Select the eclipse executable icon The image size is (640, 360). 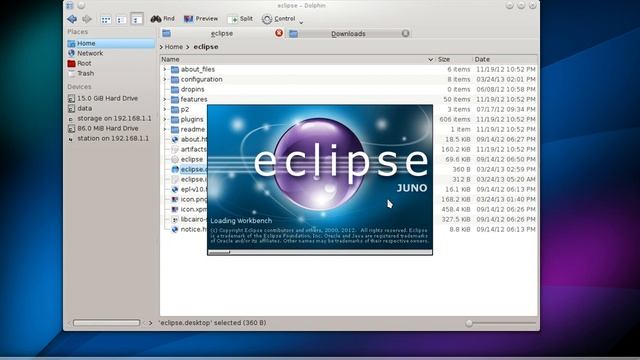pos(175,159)
